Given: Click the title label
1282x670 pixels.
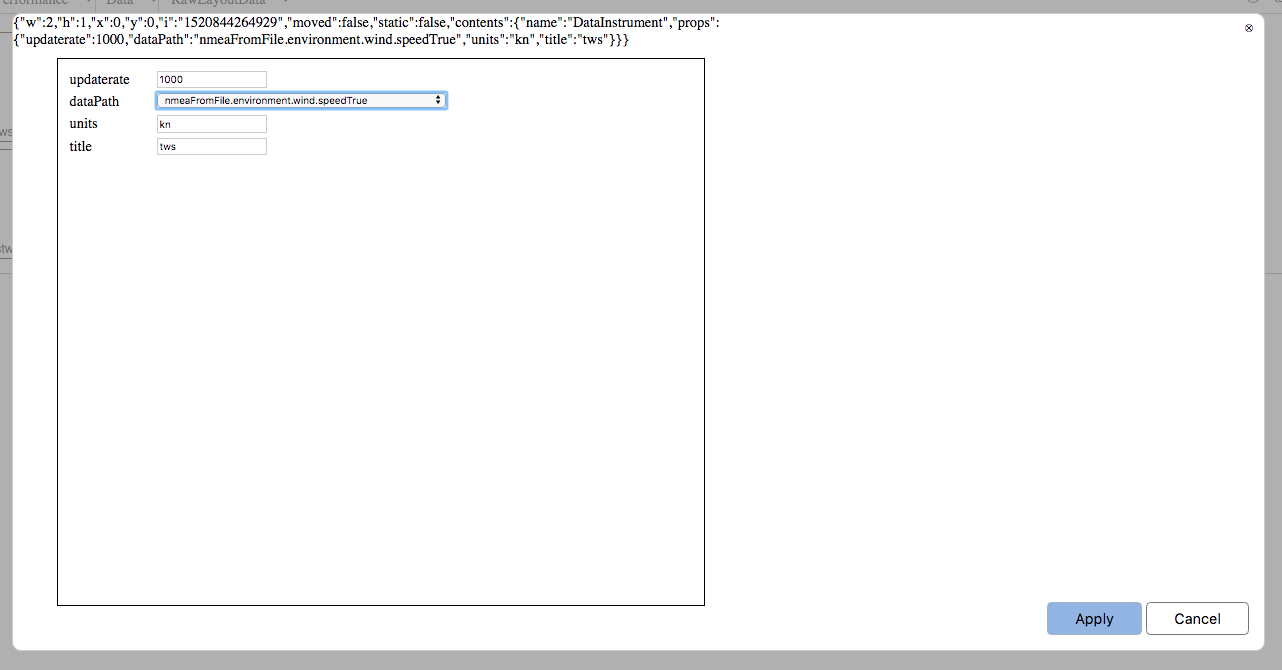Looking at the screenshot, I should tap(80, 146).
